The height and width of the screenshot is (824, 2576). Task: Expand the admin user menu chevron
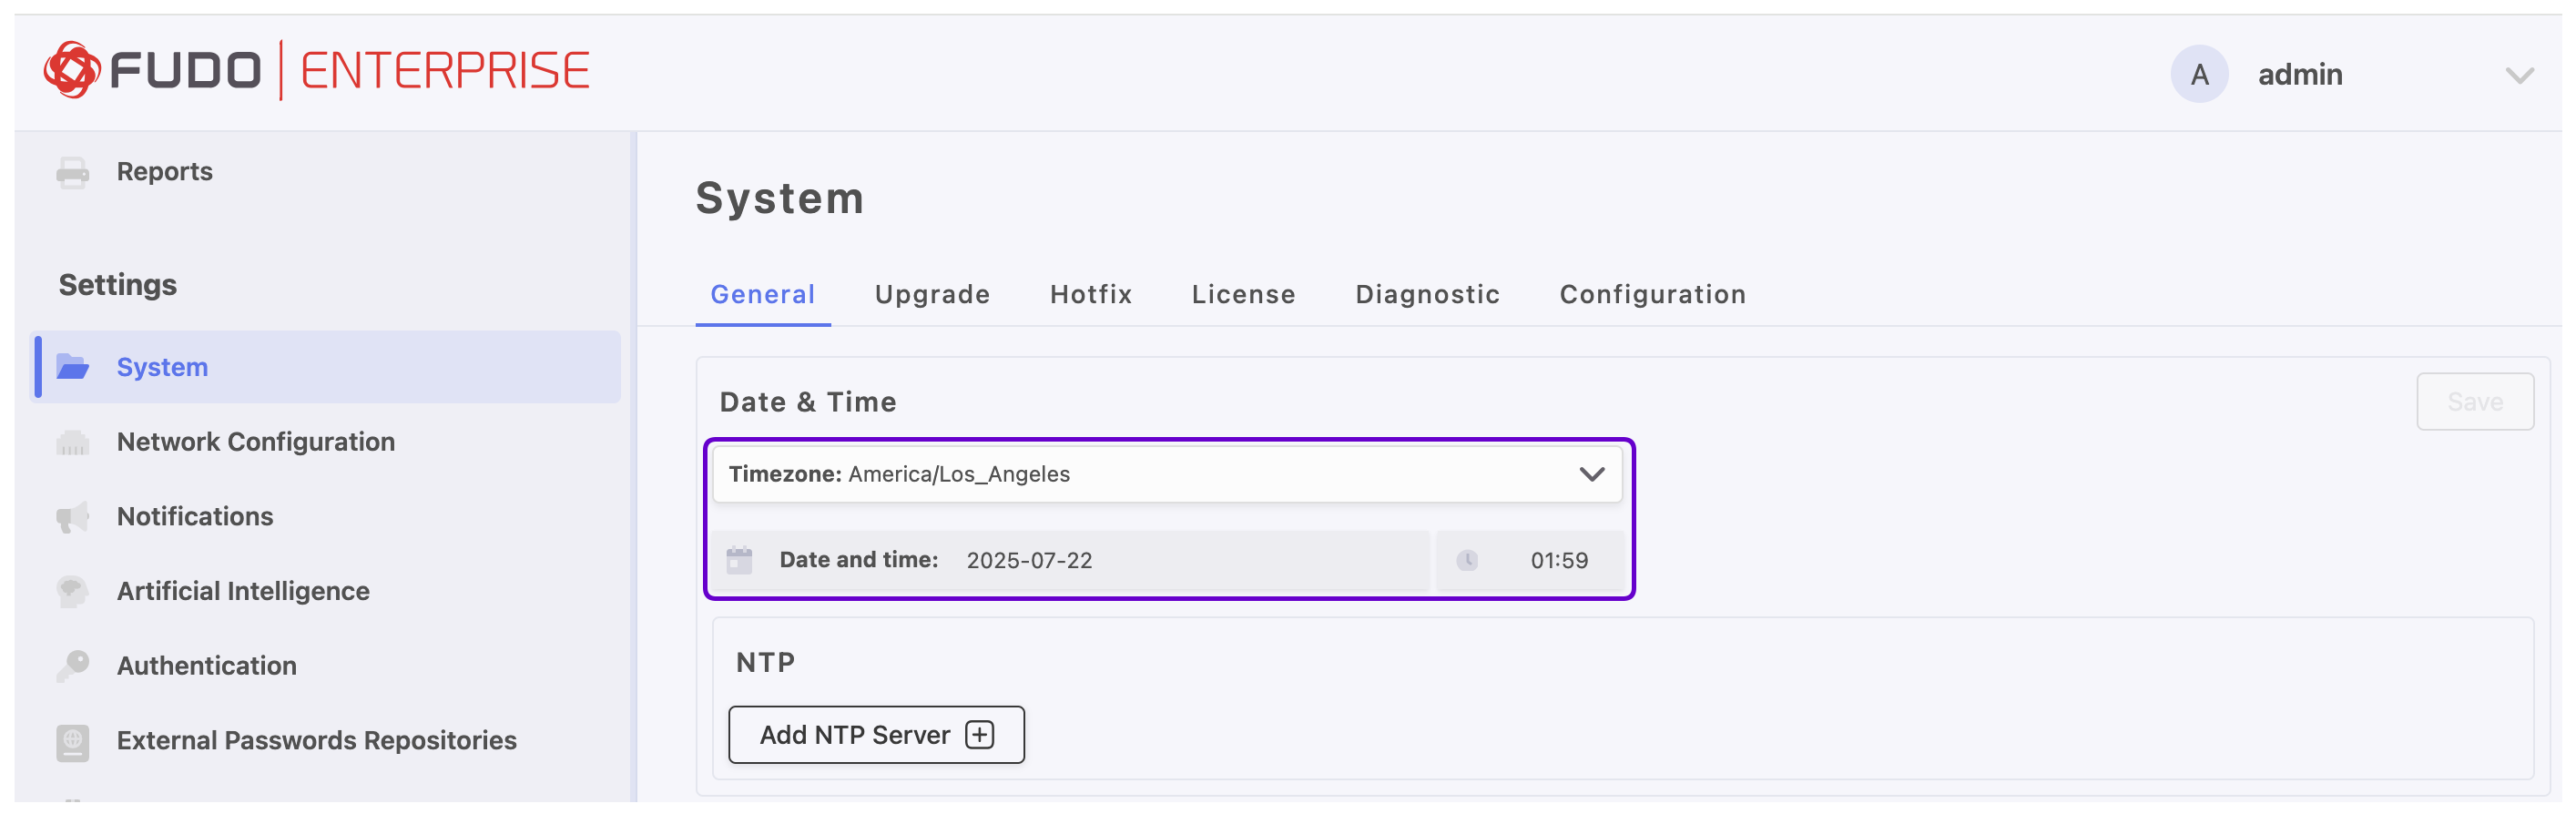2518,75
